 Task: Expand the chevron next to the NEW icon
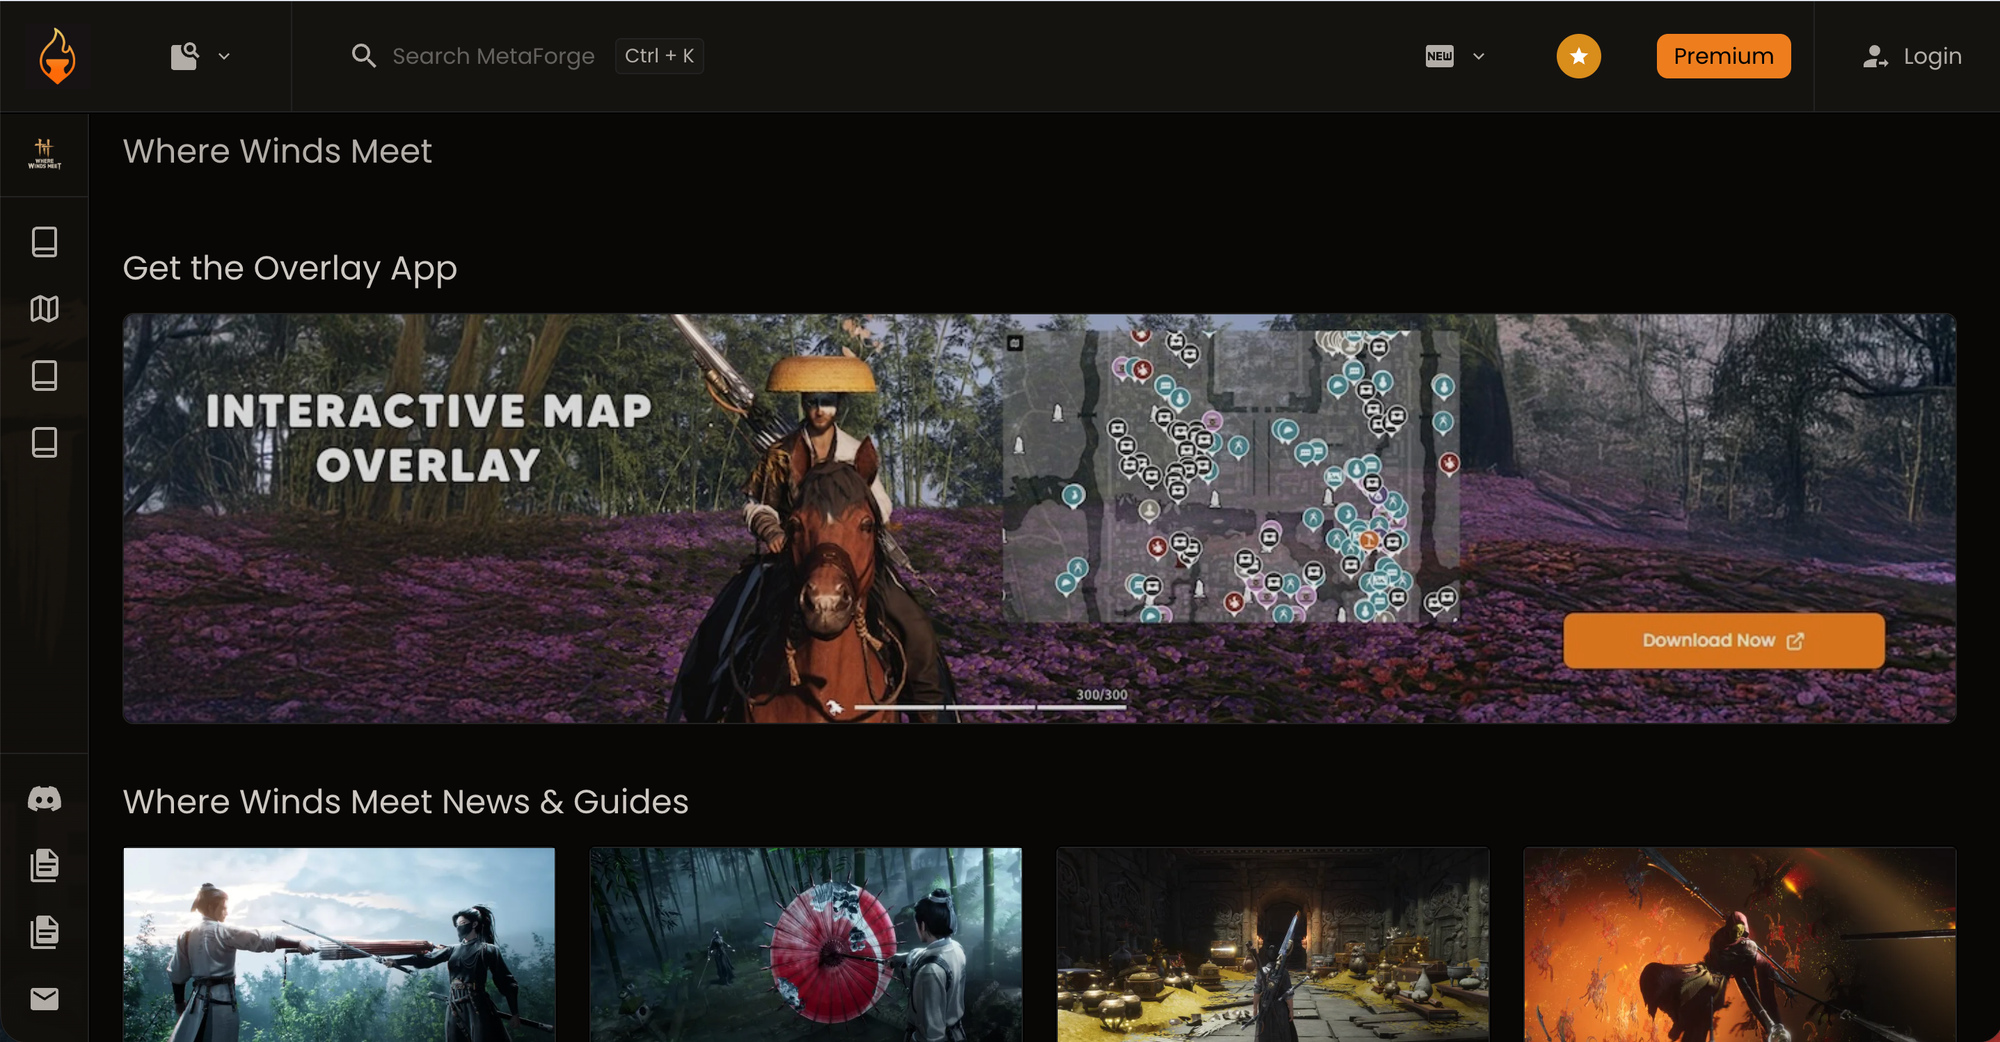pos(1479,57)
